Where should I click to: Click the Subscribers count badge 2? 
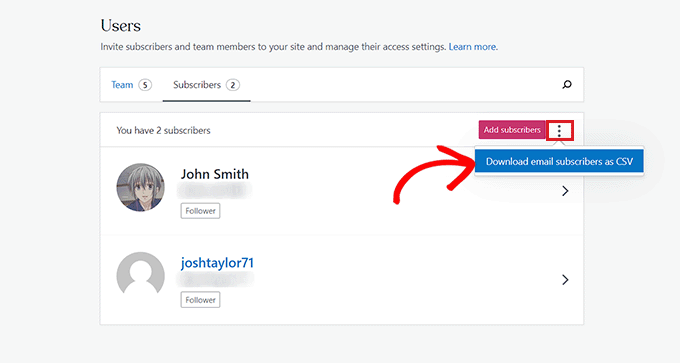click(x=233, y=85)
